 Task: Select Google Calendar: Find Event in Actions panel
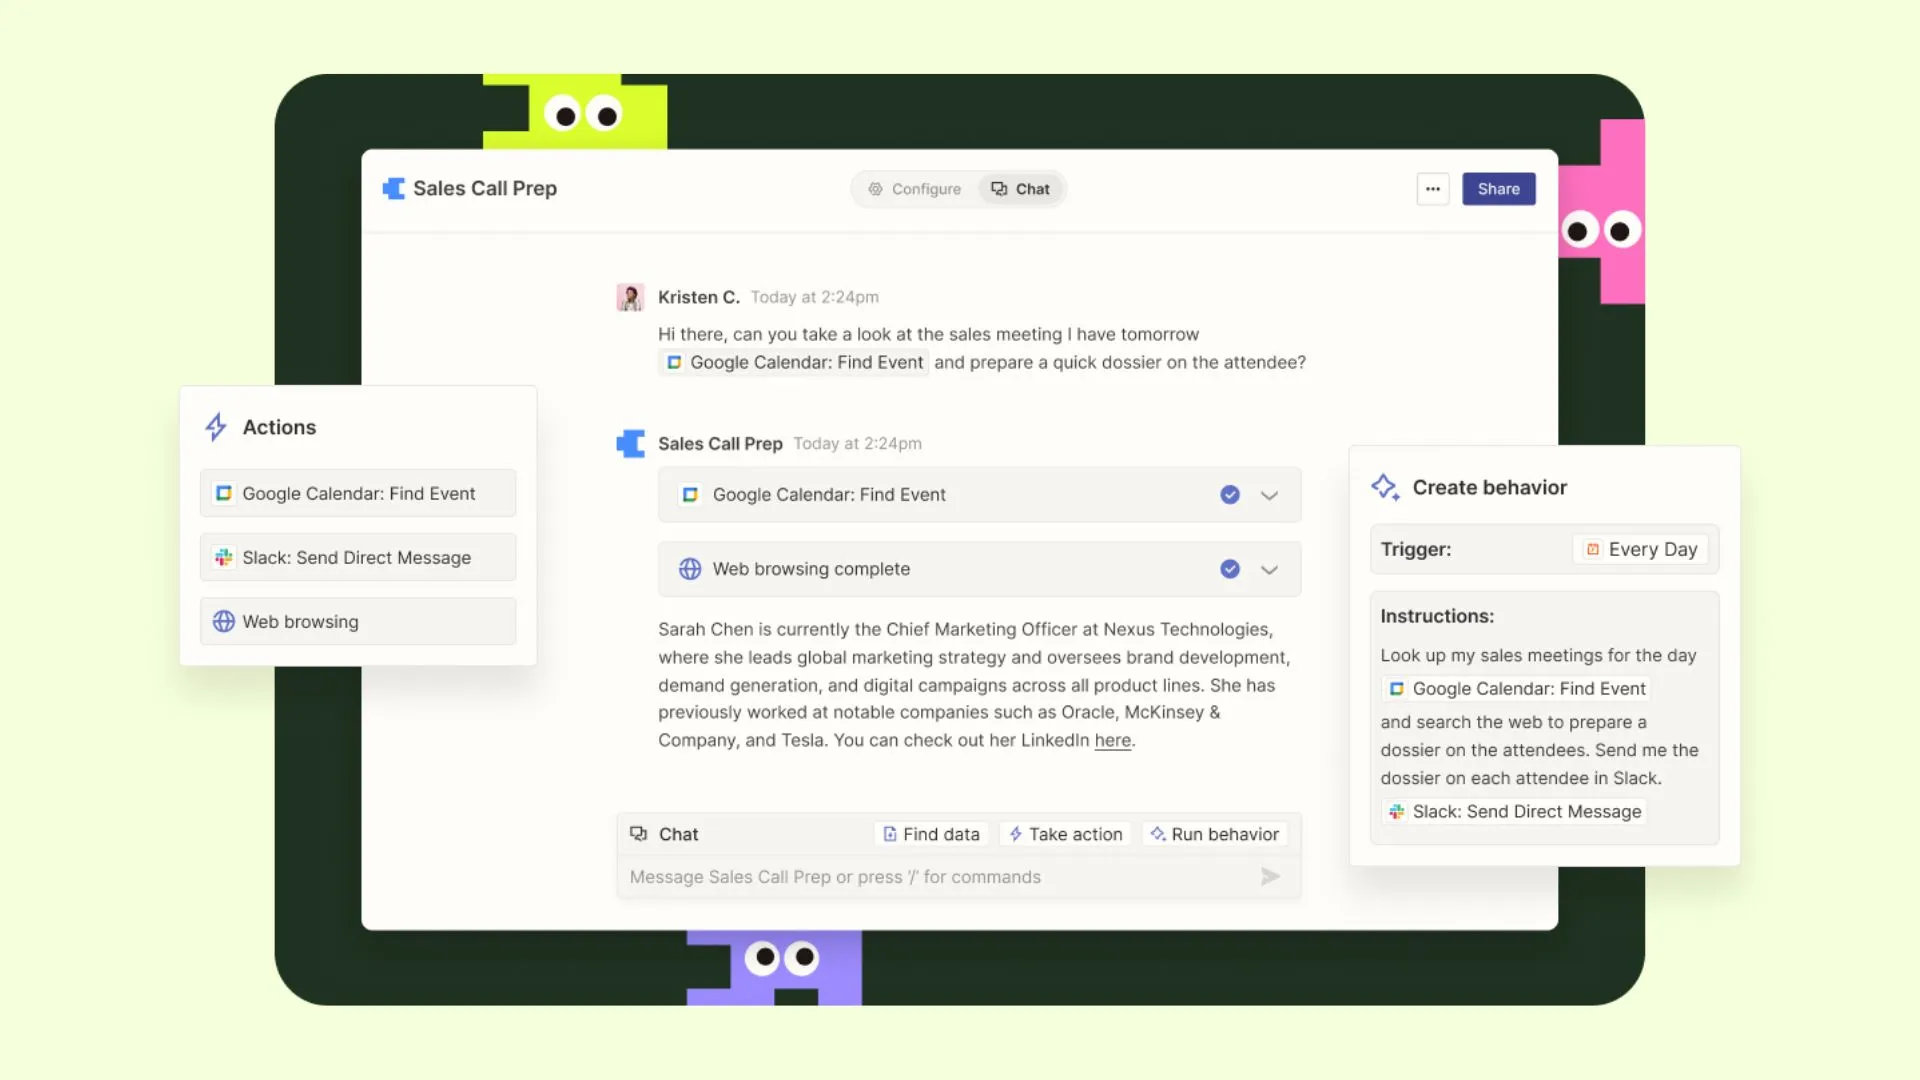click(x=358, y=493)
